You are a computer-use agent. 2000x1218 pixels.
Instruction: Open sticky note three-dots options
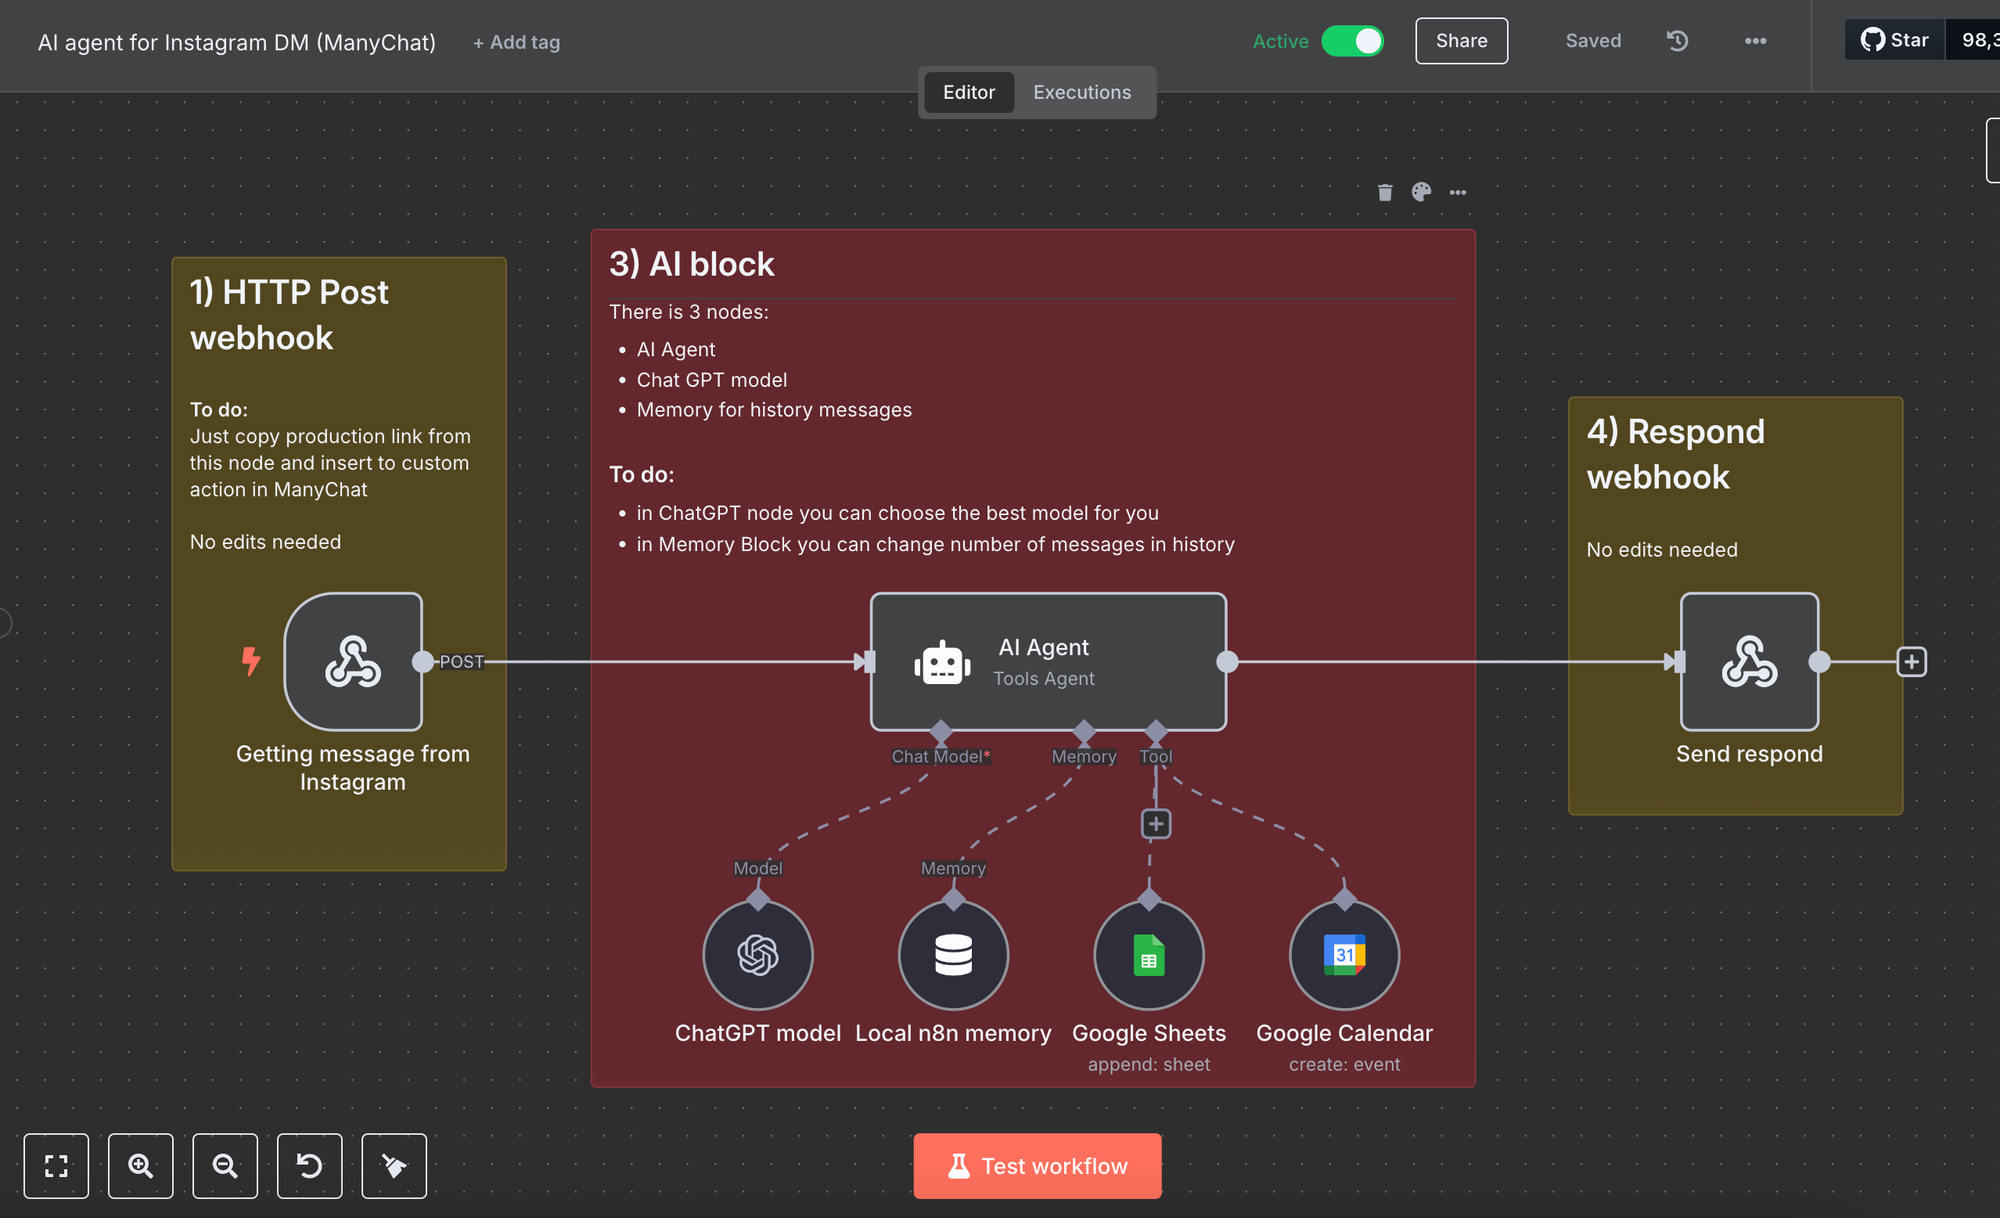click(x=1458, y=192)
